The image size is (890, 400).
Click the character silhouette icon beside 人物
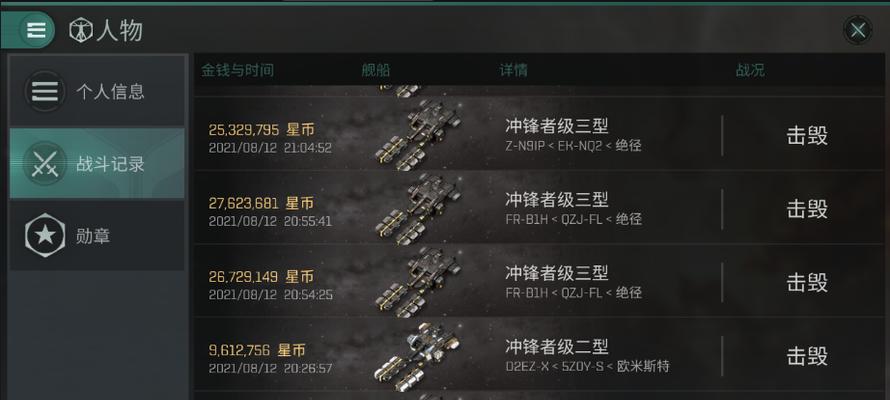click(x=81, y=30)
